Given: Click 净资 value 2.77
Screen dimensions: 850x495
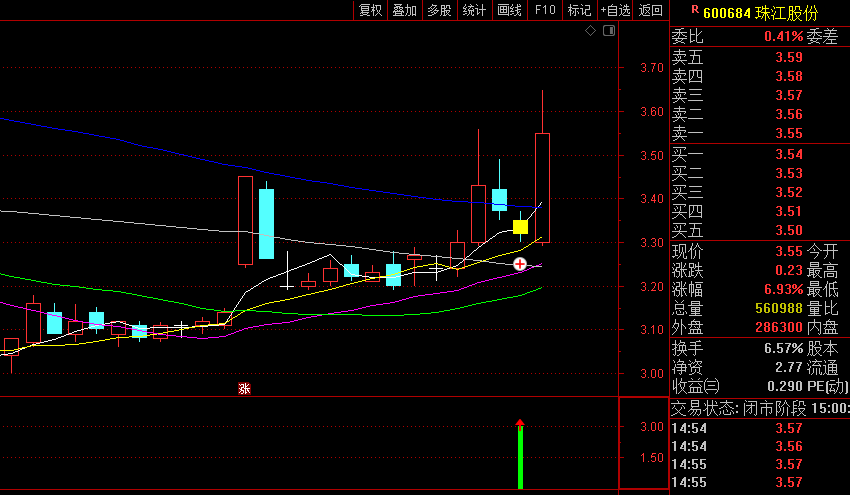Looking at the screenshot, I should click(x=789, y=367).
